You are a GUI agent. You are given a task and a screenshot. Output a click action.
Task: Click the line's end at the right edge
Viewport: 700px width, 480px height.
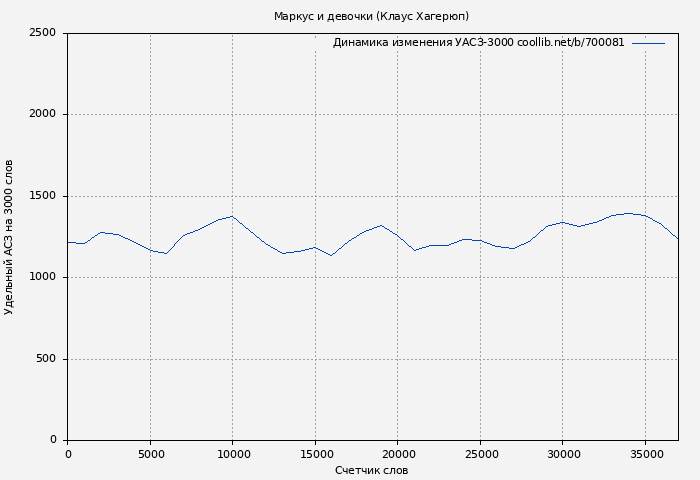click(x=677, y=238)
